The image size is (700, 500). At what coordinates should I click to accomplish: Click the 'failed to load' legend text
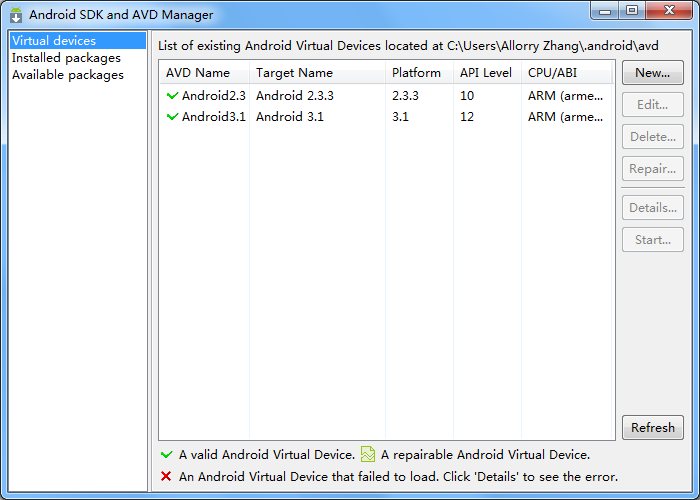[398, 476]
